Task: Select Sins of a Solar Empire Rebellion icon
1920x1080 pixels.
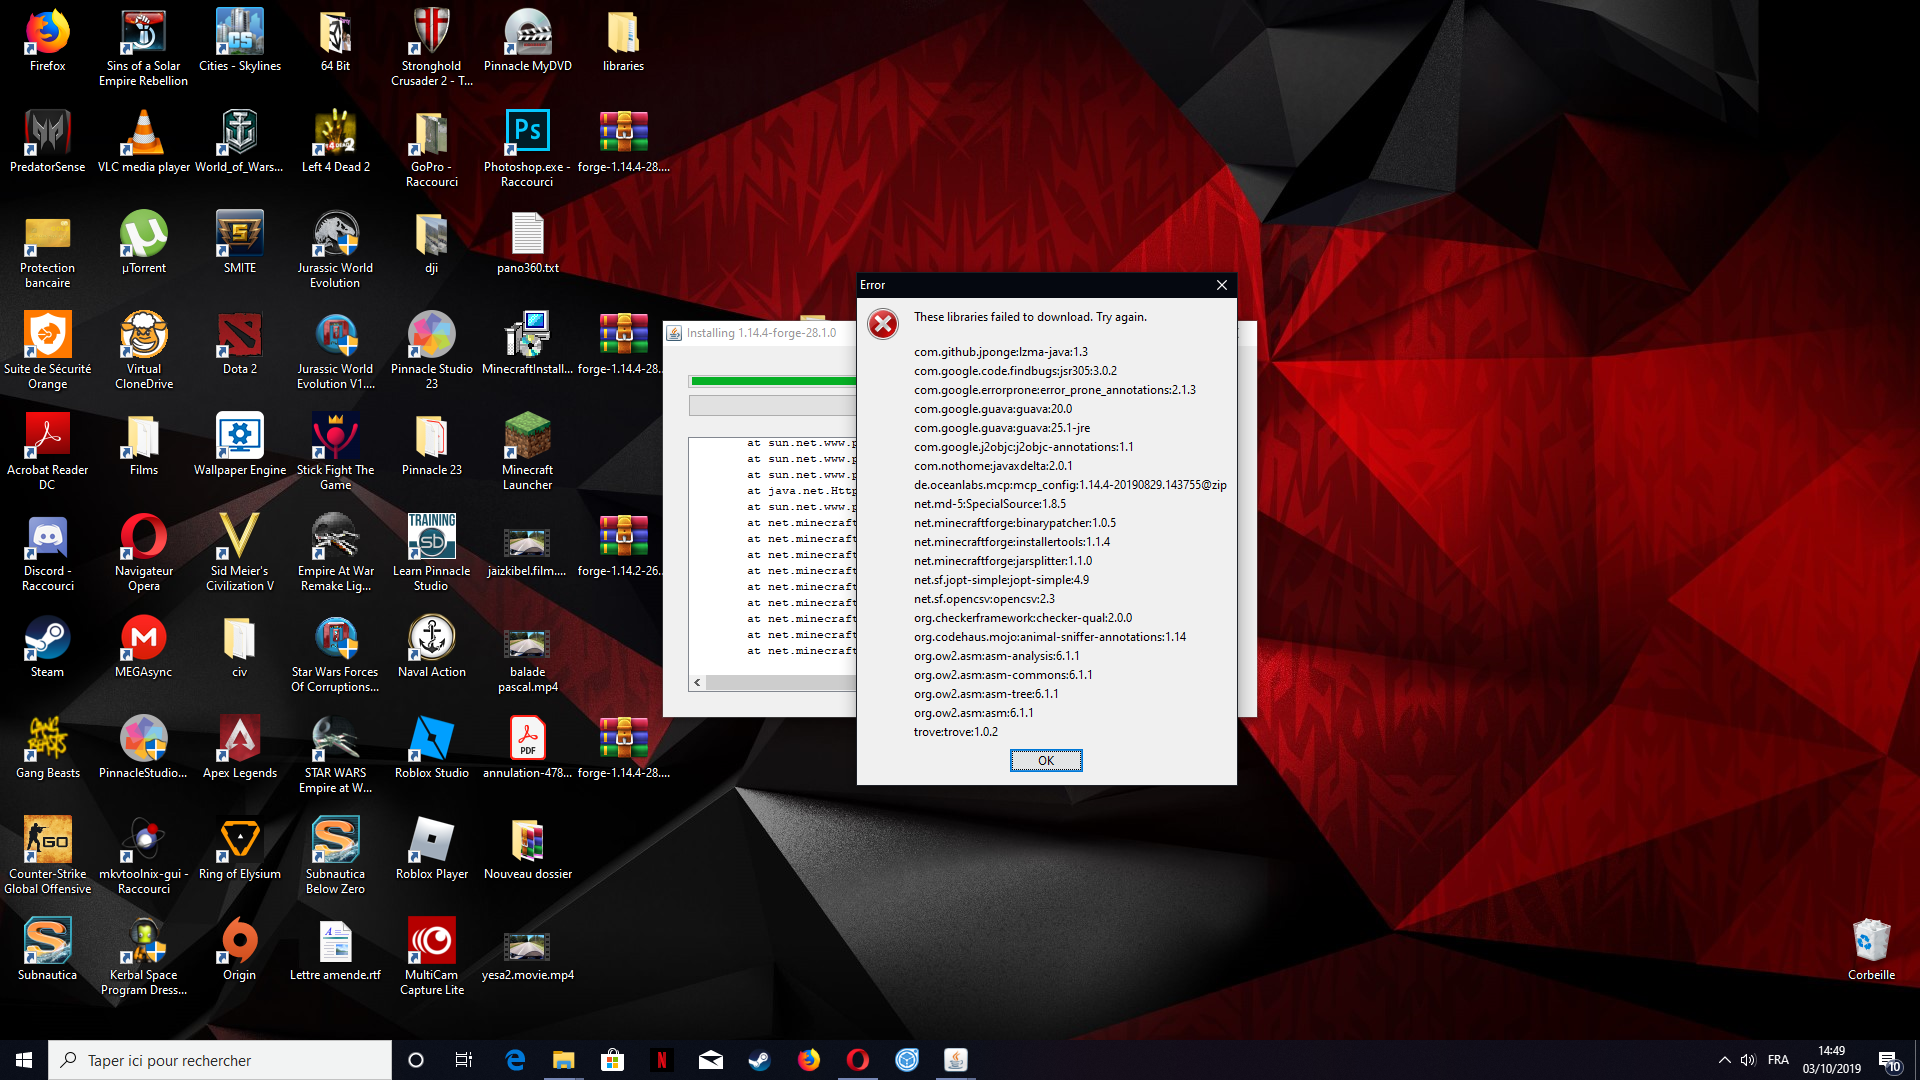Action: [143, 48]
